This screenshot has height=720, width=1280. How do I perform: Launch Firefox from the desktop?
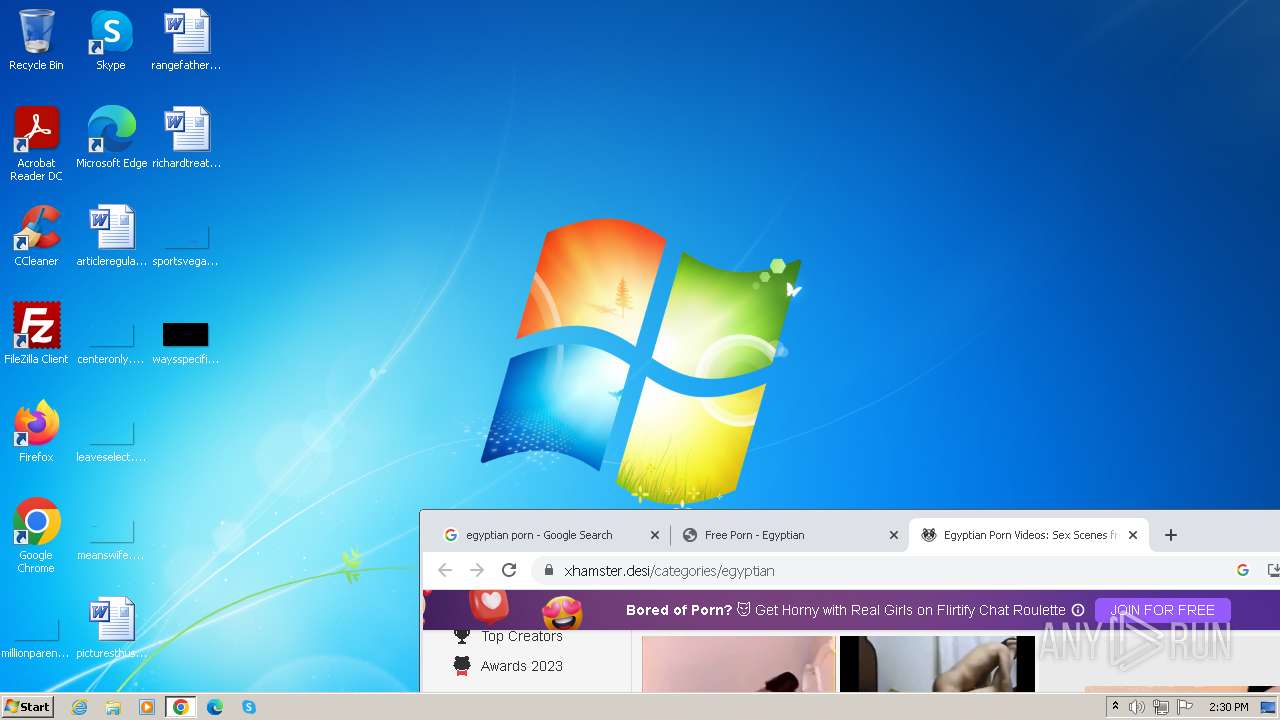[36, 432]
